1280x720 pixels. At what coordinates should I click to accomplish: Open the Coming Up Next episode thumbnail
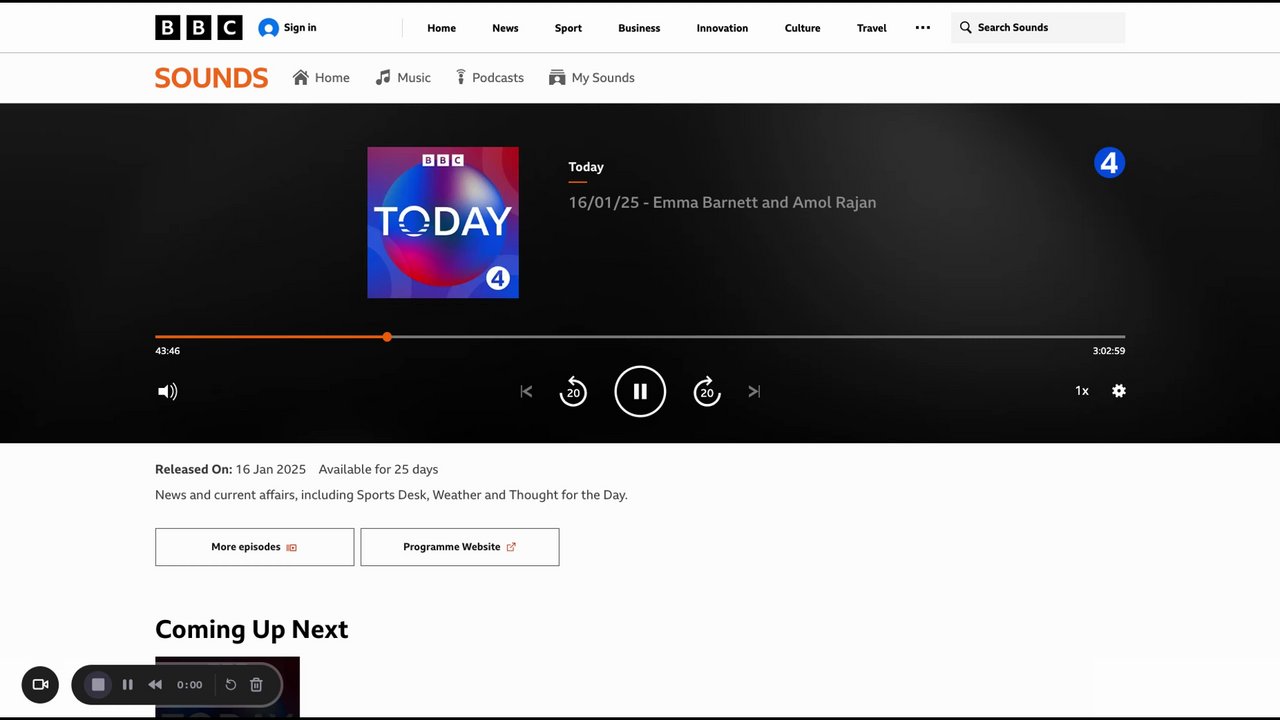pos(227,687)
